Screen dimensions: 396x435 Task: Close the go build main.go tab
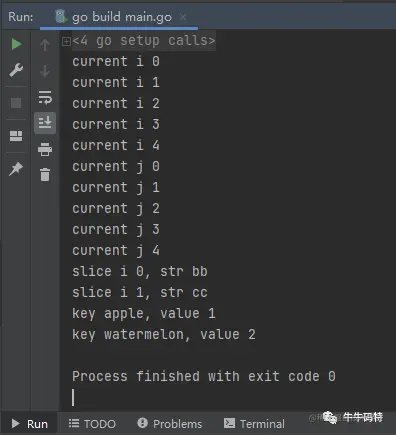click(183, 16)
